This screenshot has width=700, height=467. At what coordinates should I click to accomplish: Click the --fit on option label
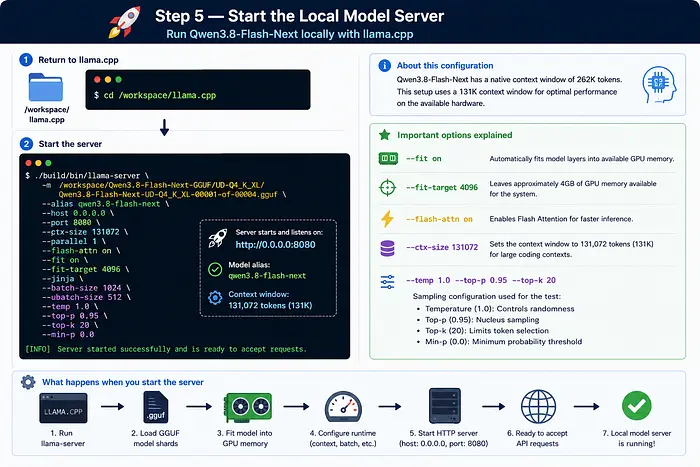click(x=423, y=158)
